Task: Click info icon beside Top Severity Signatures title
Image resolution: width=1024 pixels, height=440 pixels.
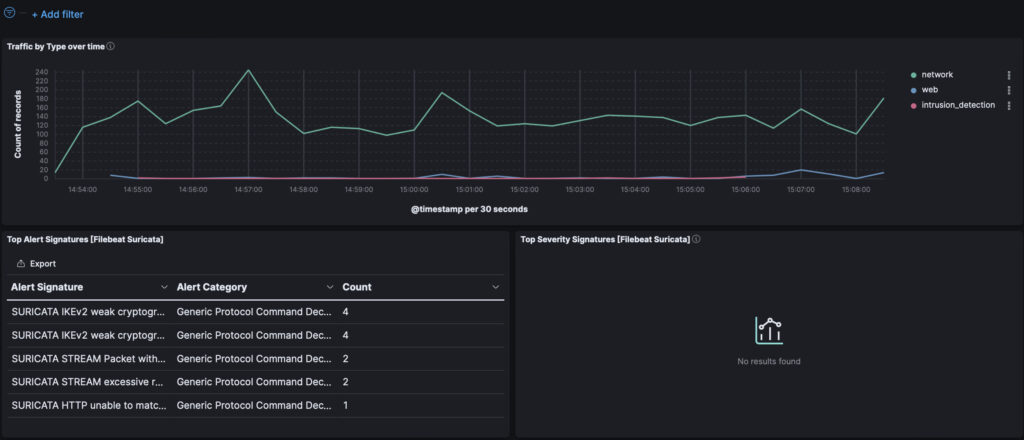Action: coord(696,240)
